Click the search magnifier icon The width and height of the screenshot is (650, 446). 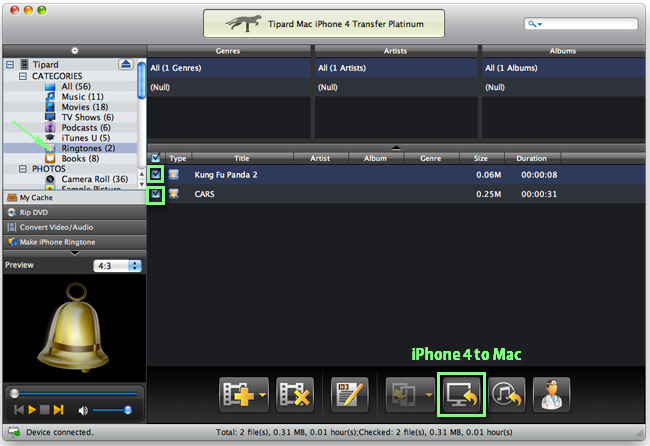pyautogui.click(x=532, y=24)
